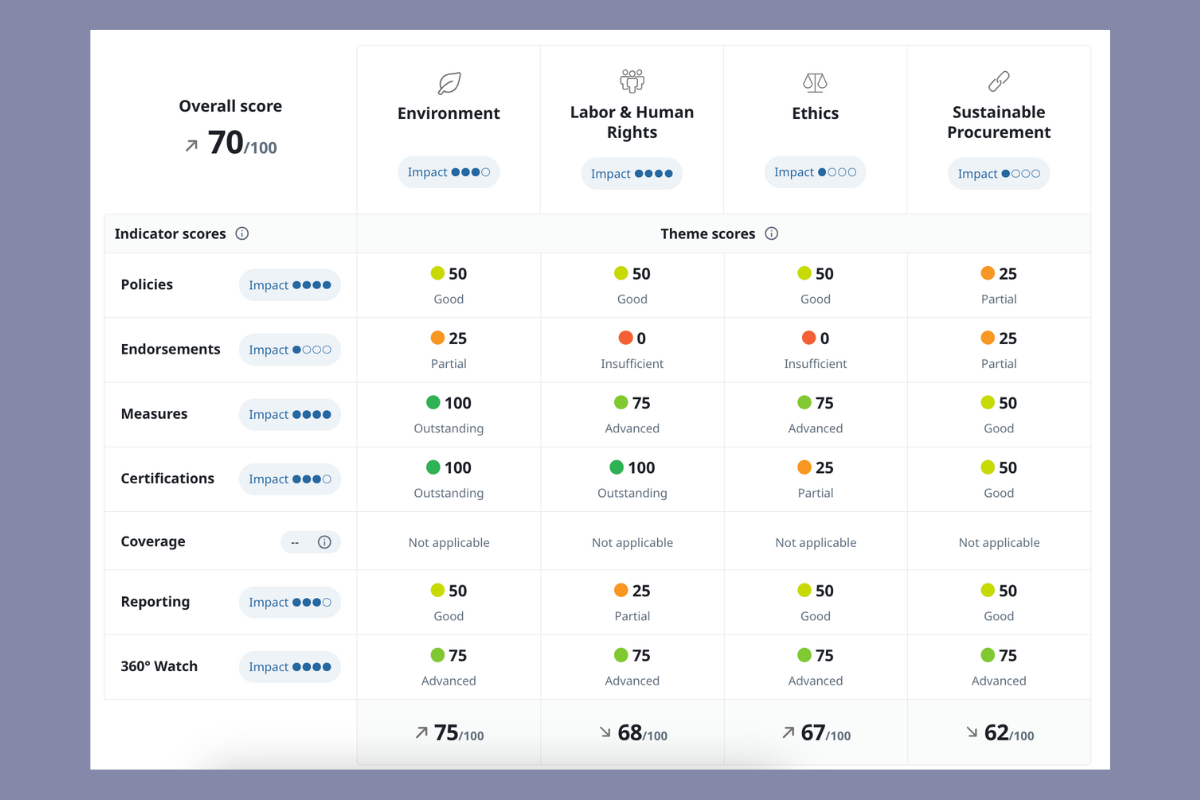Click the Endorsements row Impact badge

coord(290,350)
